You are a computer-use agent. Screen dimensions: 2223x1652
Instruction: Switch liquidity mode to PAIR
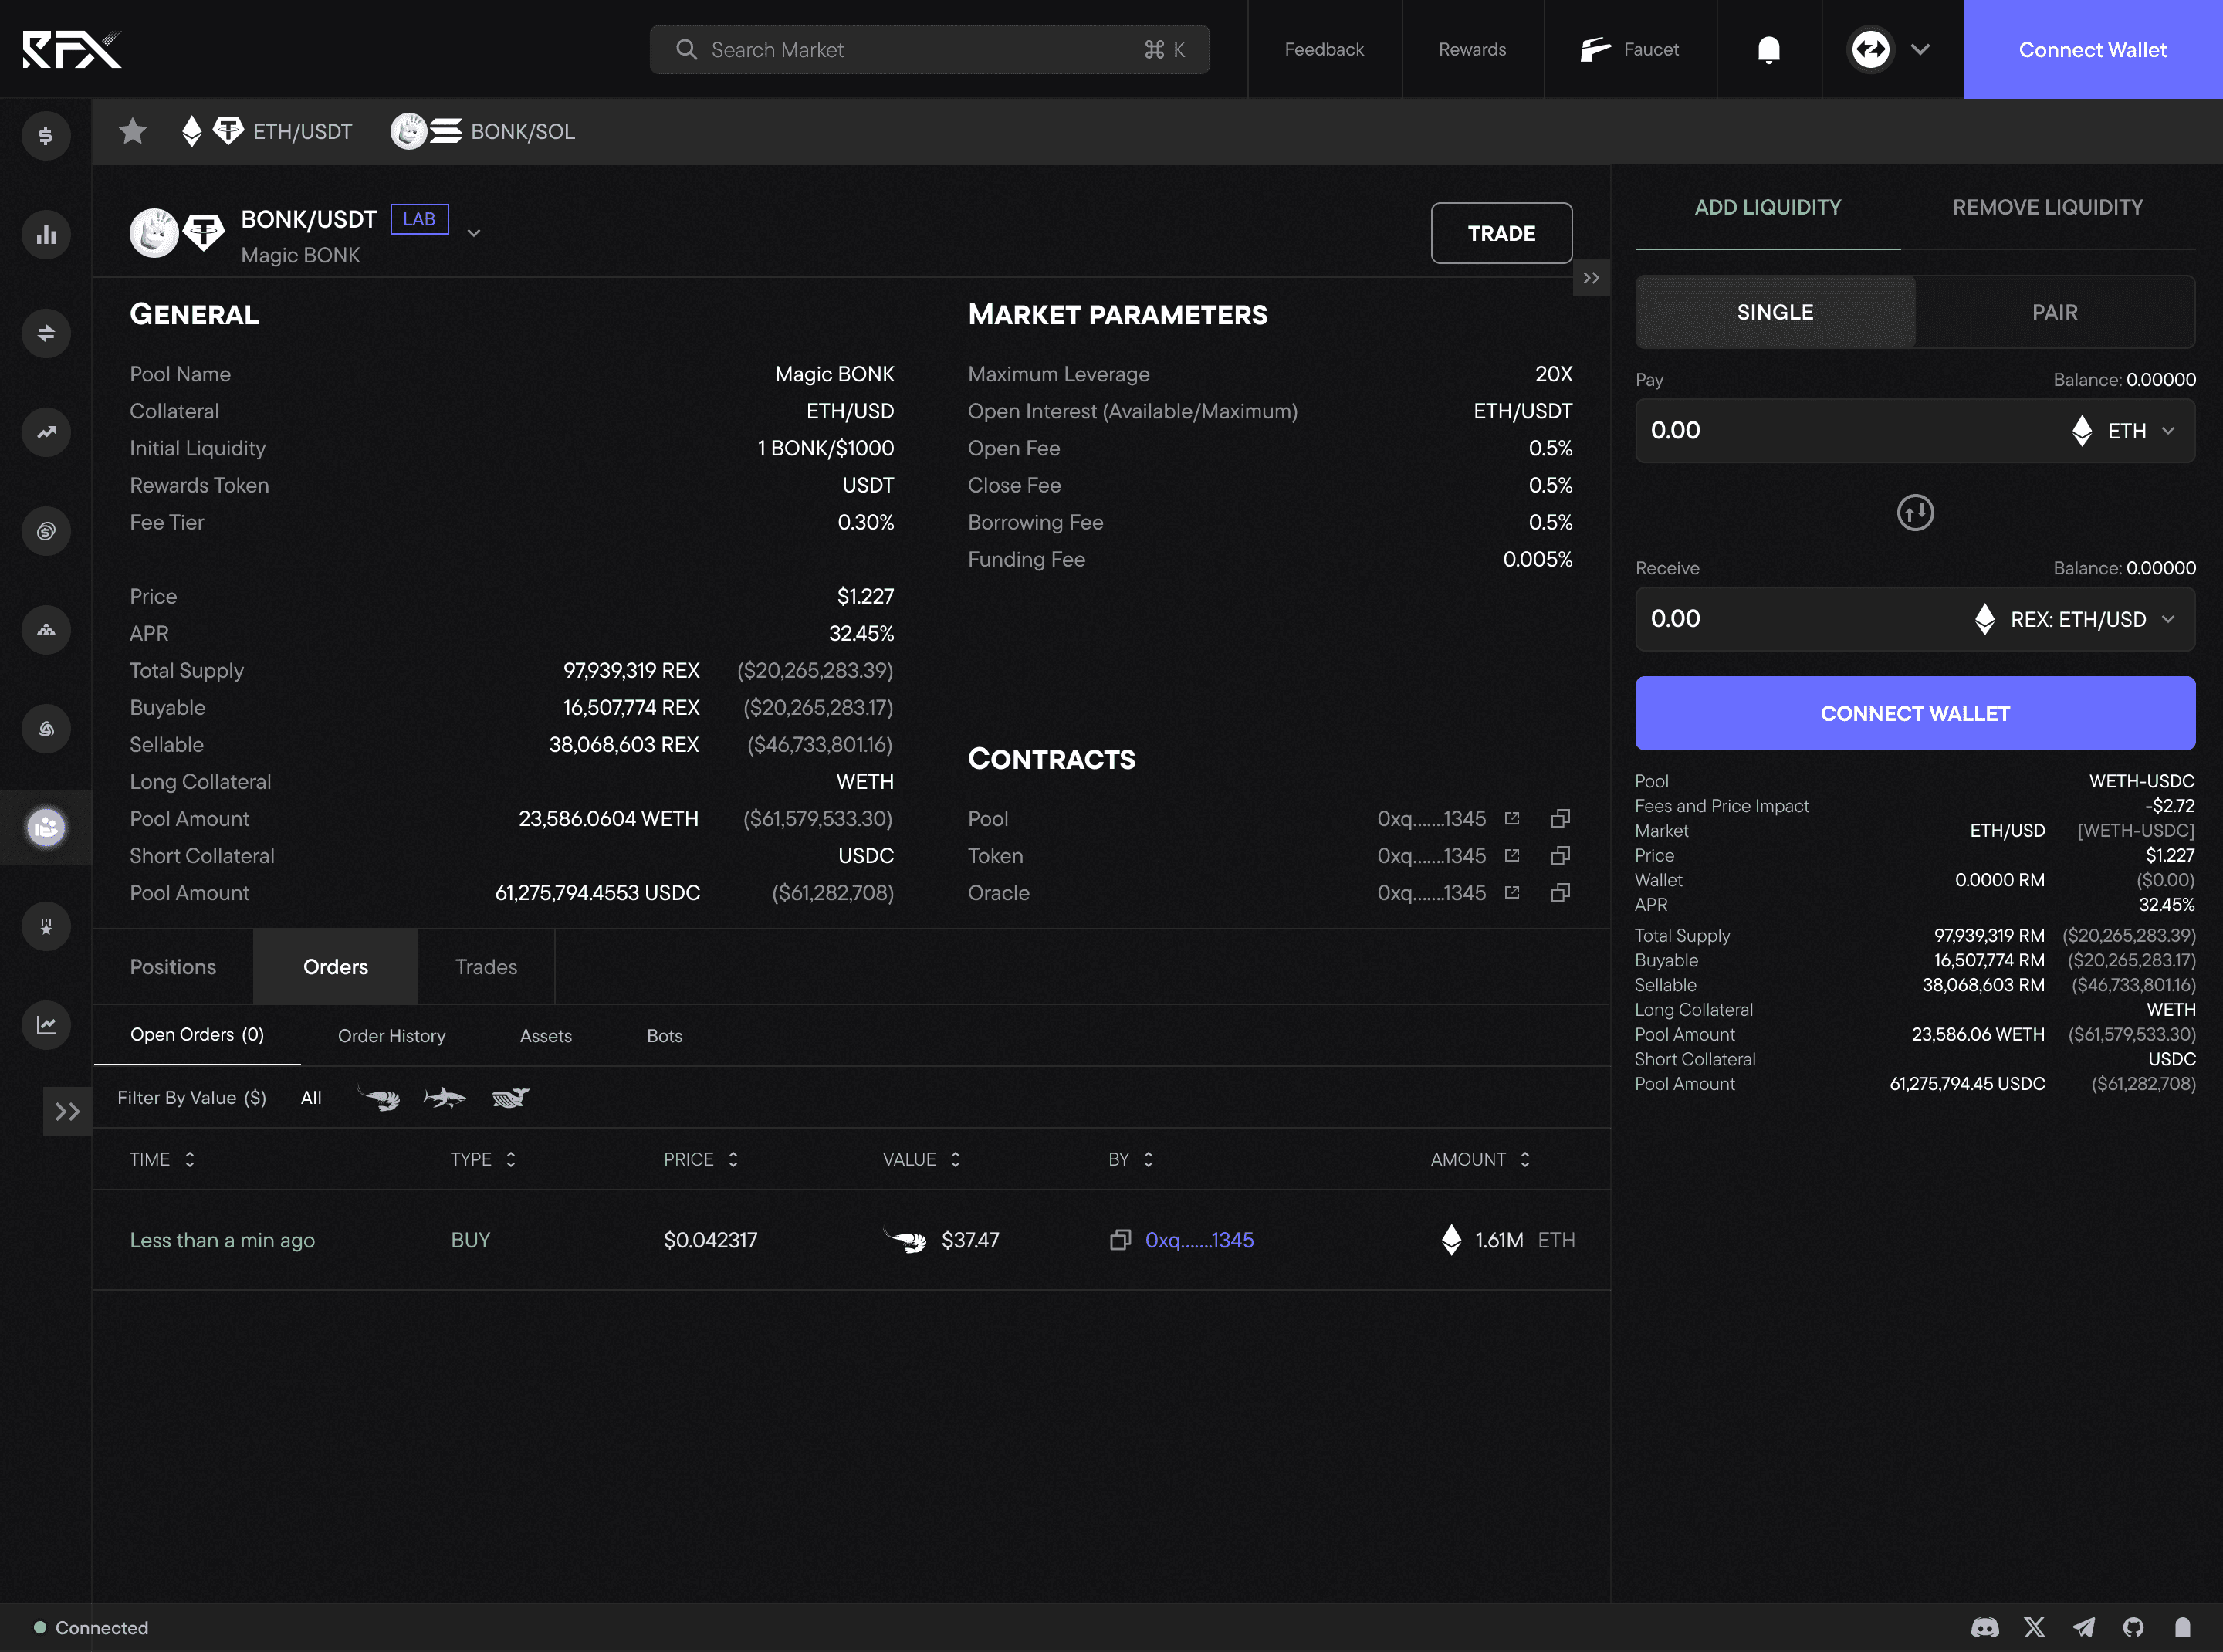click(x=2054, y=312)
